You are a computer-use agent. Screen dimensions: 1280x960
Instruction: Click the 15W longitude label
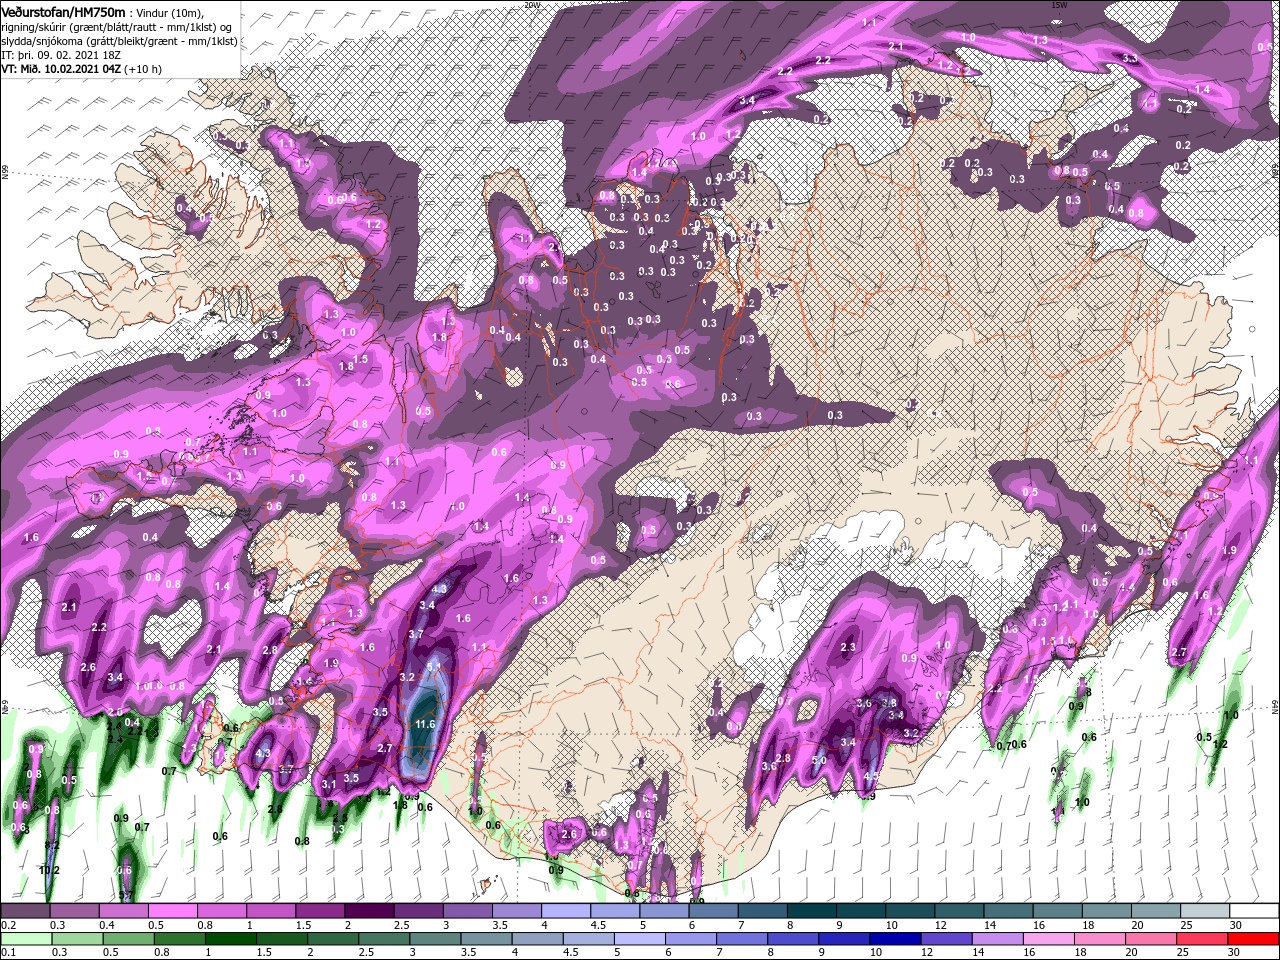1060,5
